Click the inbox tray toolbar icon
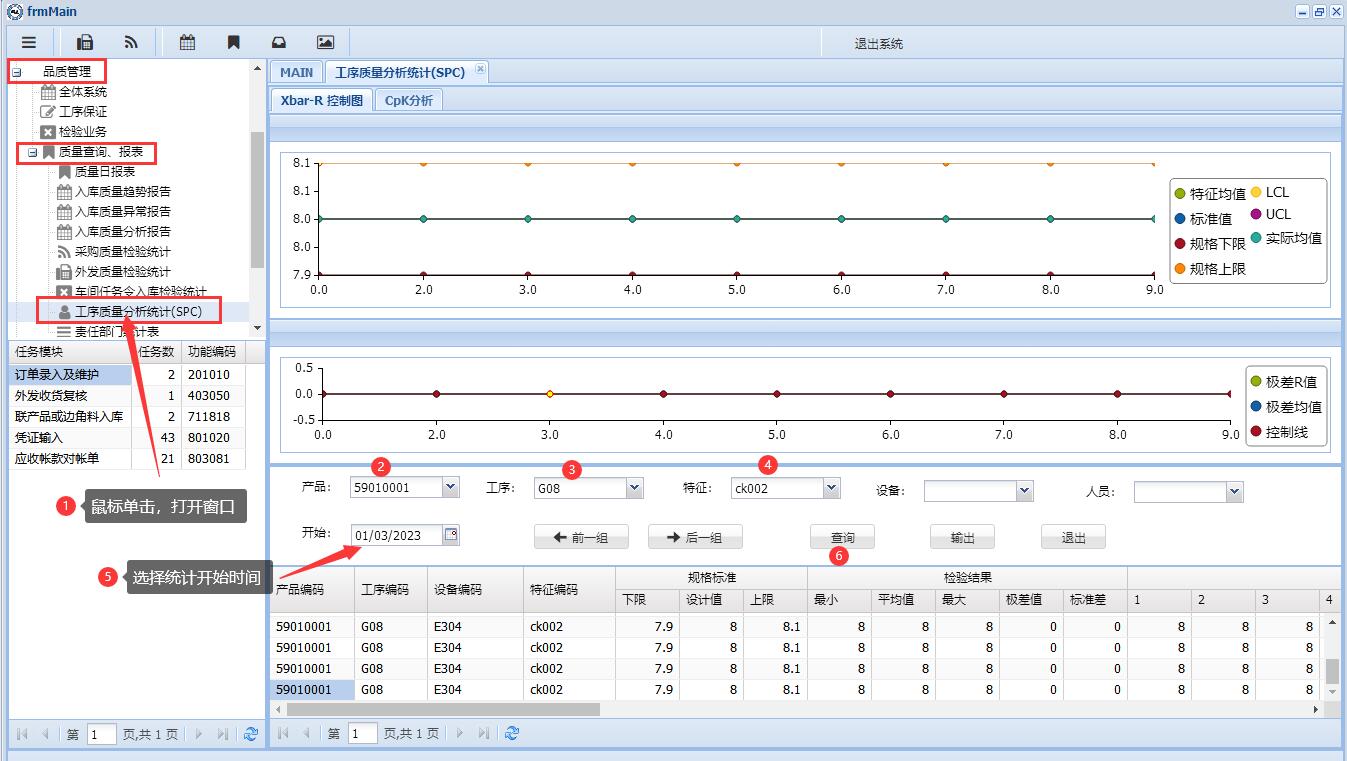 coord(279,42)
